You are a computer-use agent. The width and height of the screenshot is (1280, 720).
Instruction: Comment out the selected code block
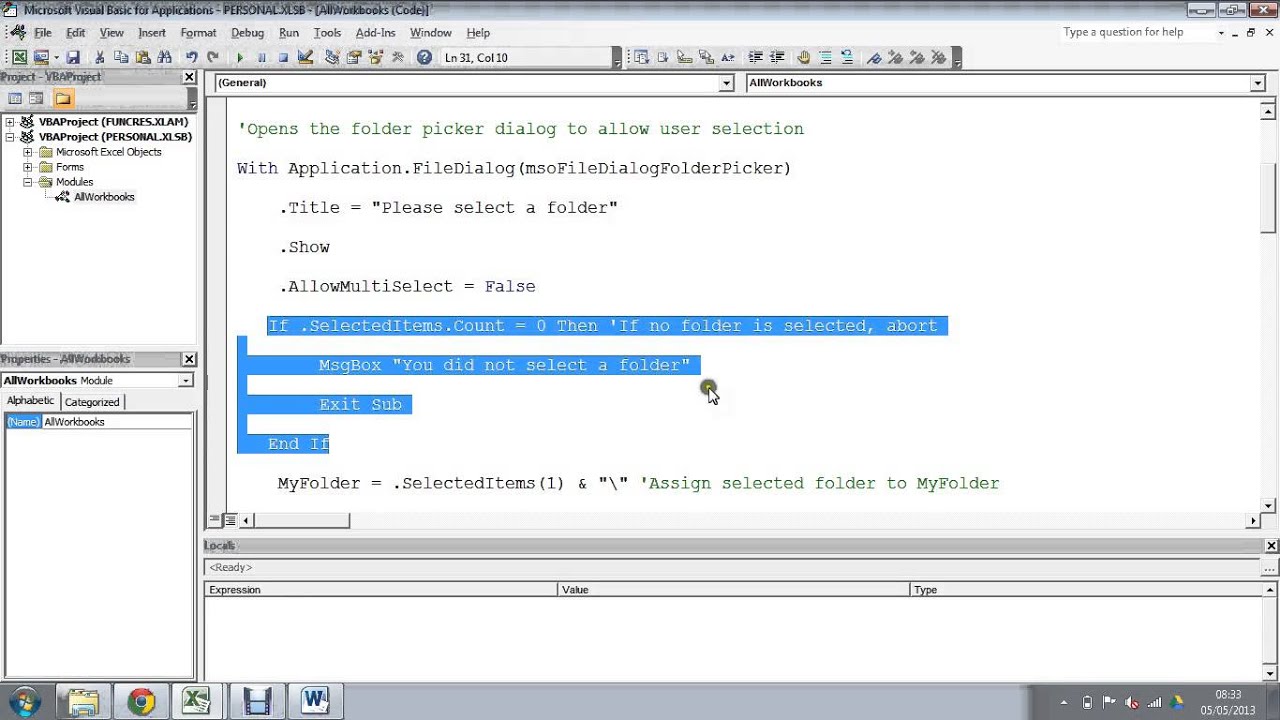tap(826, 57)
